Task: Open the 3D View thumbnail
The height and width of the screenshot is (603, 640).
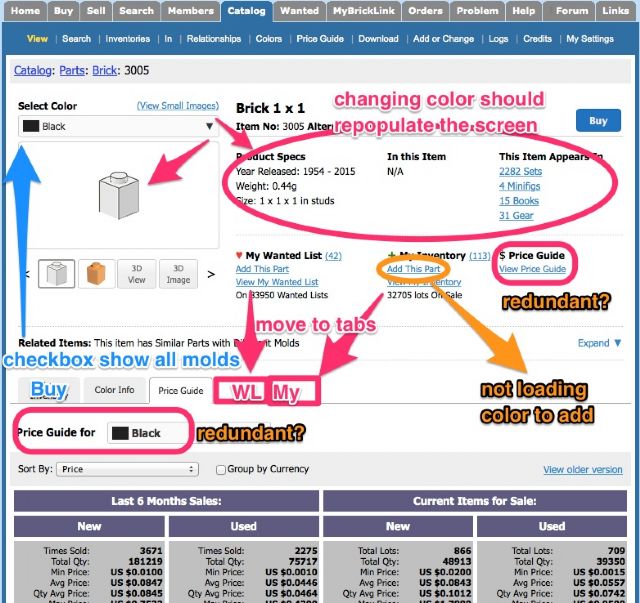Action: tap(135, 273)
